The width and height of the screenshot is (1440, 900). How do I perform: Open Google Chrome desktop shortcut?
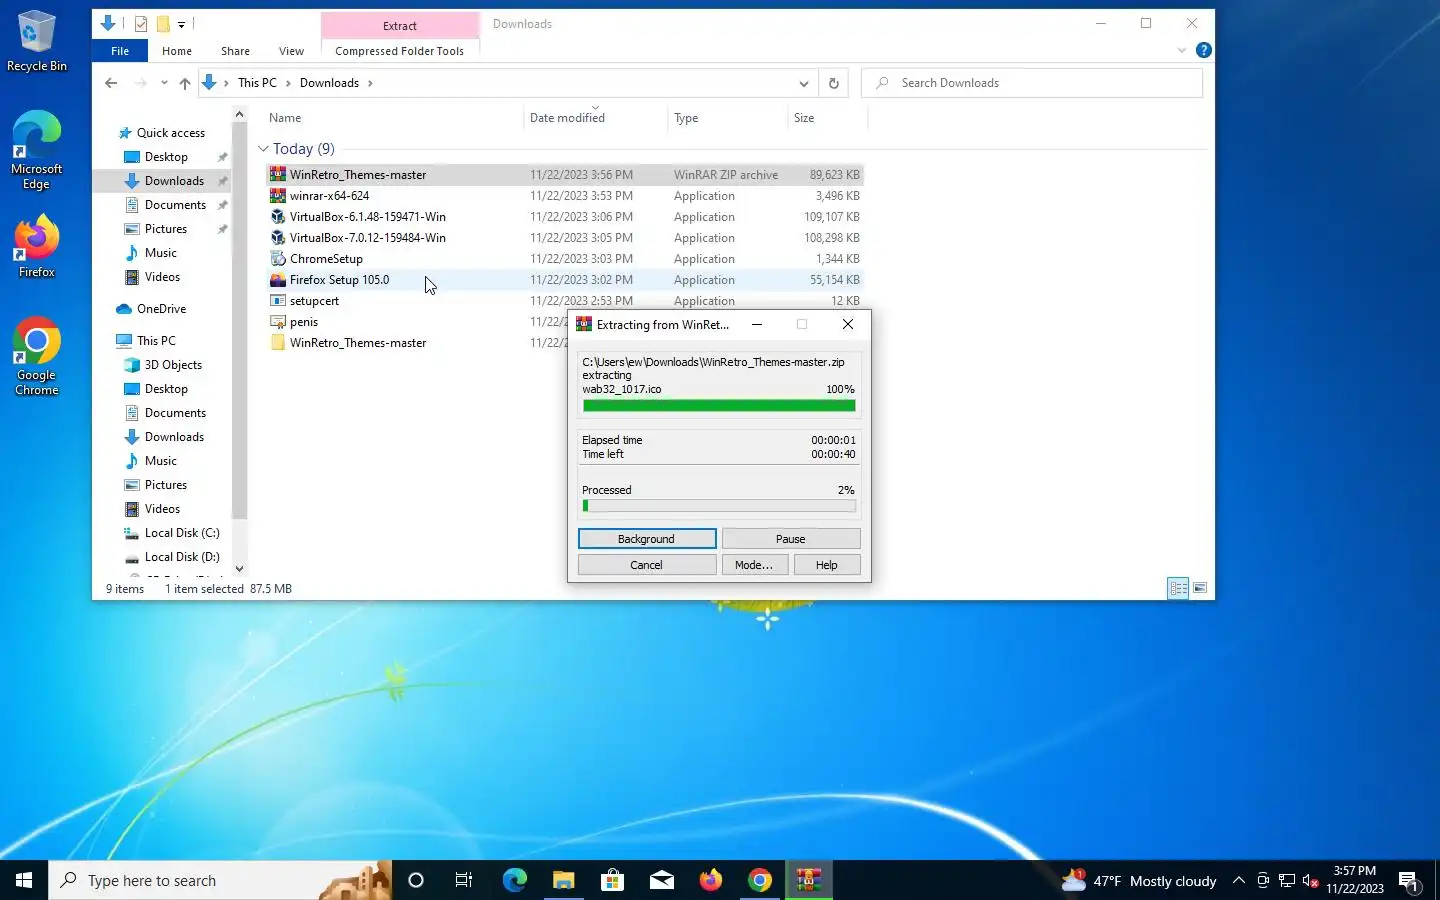pos(37,357)
